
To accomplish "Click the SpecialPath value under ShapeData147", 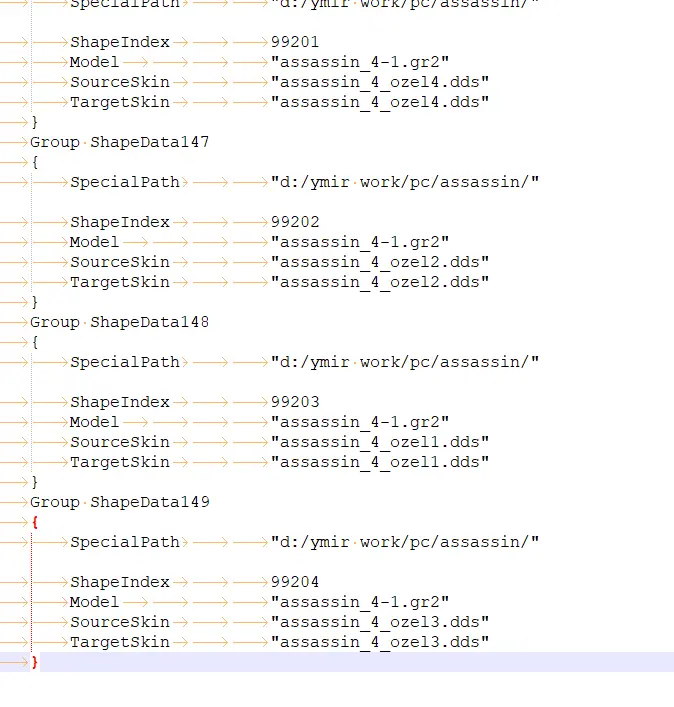I will [x=405, y=182].
